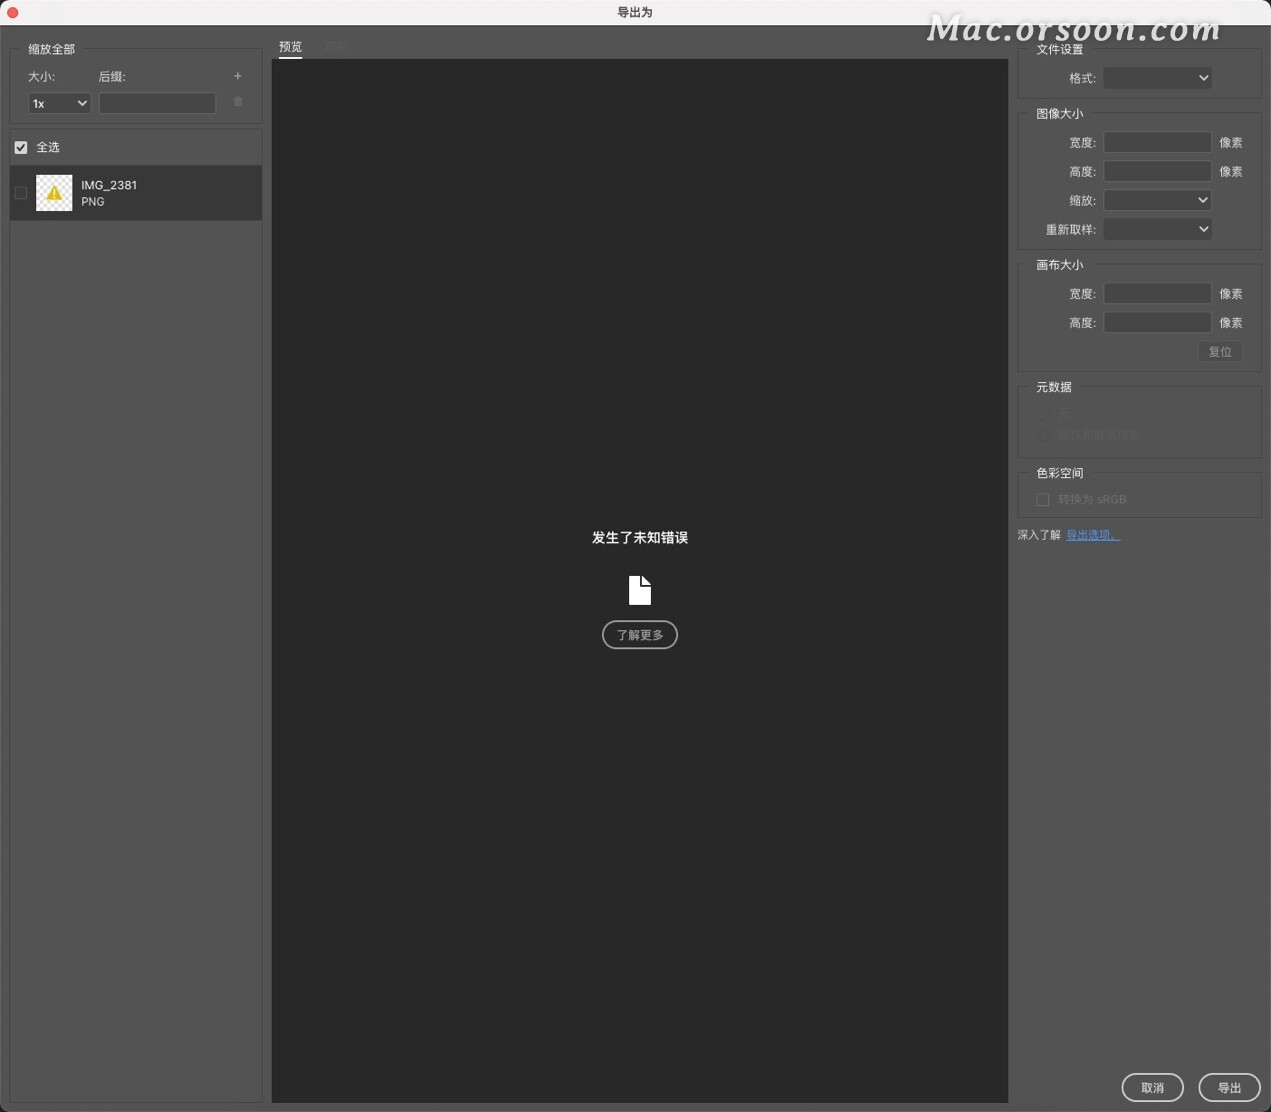1271x1112 pixels.
Task: Toggle the 全选 (select all) checkbox
Action: pyautogui.click(x=20, y=147)
